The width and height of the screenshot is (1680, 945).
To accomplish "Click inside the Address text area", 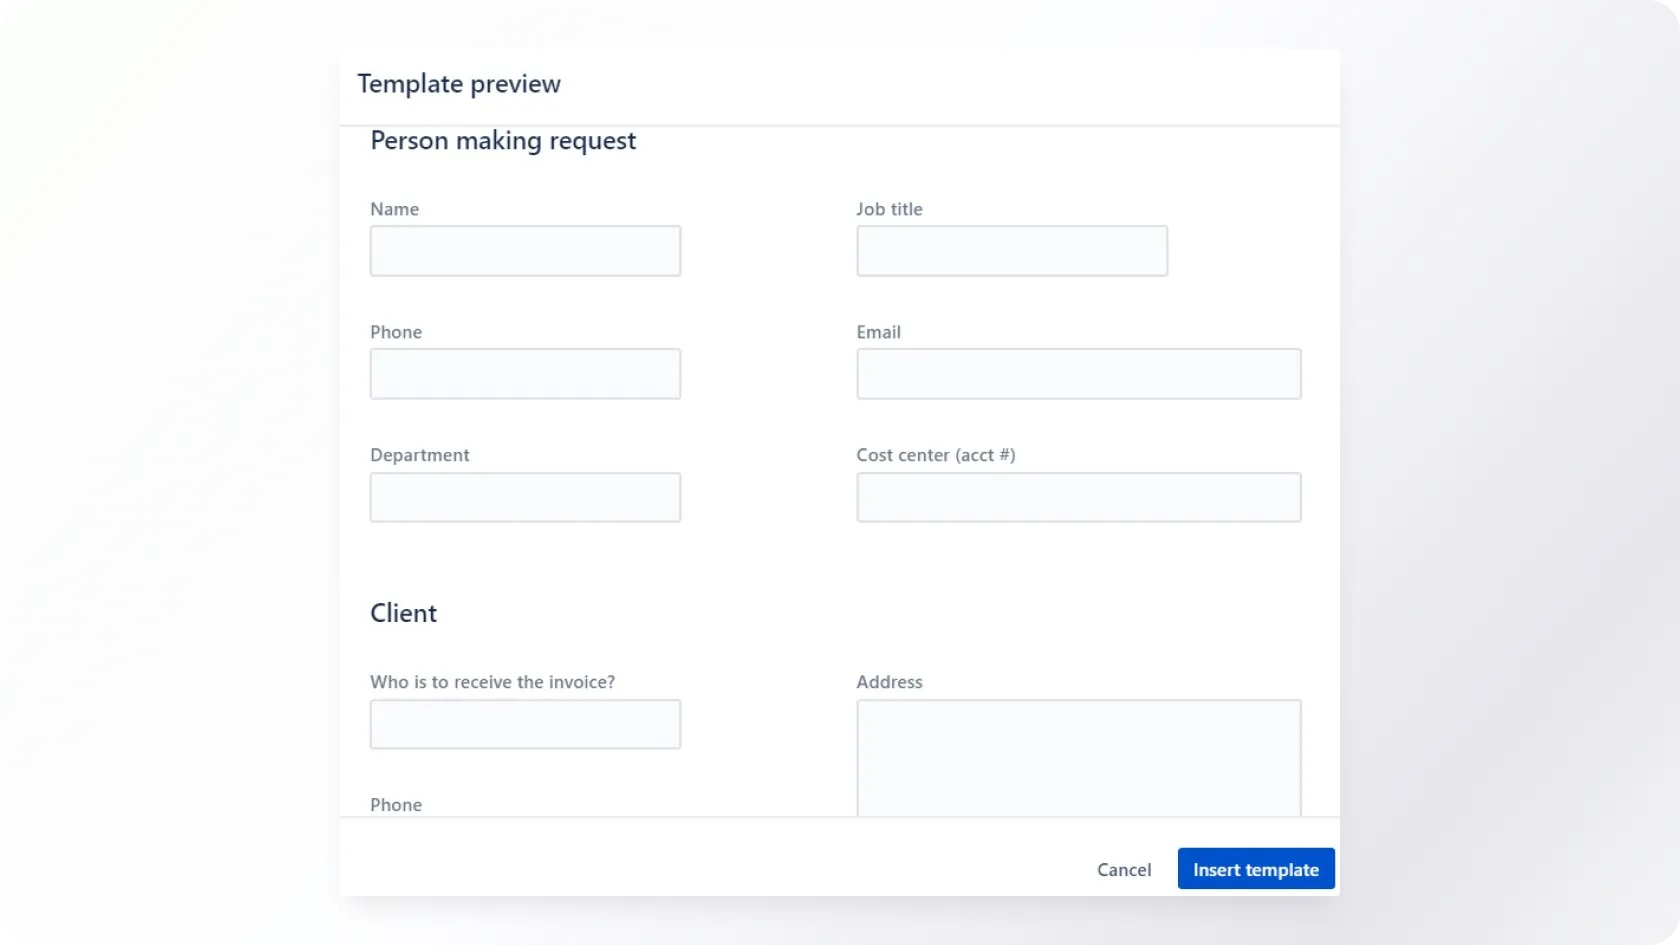I will click(1078, 757).
